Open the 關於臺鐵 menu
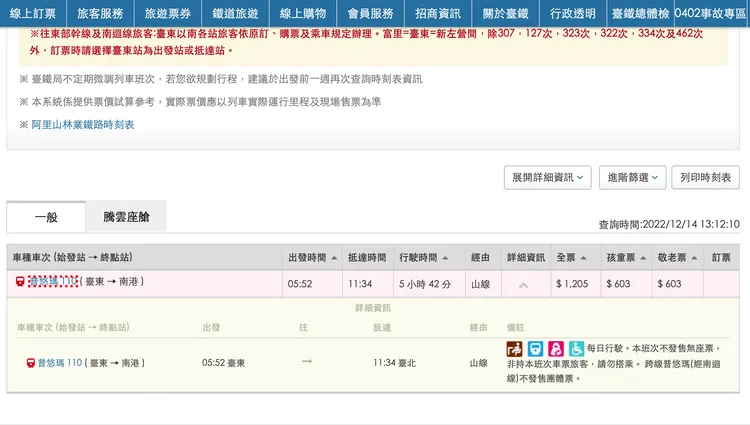 click(505, 13)
